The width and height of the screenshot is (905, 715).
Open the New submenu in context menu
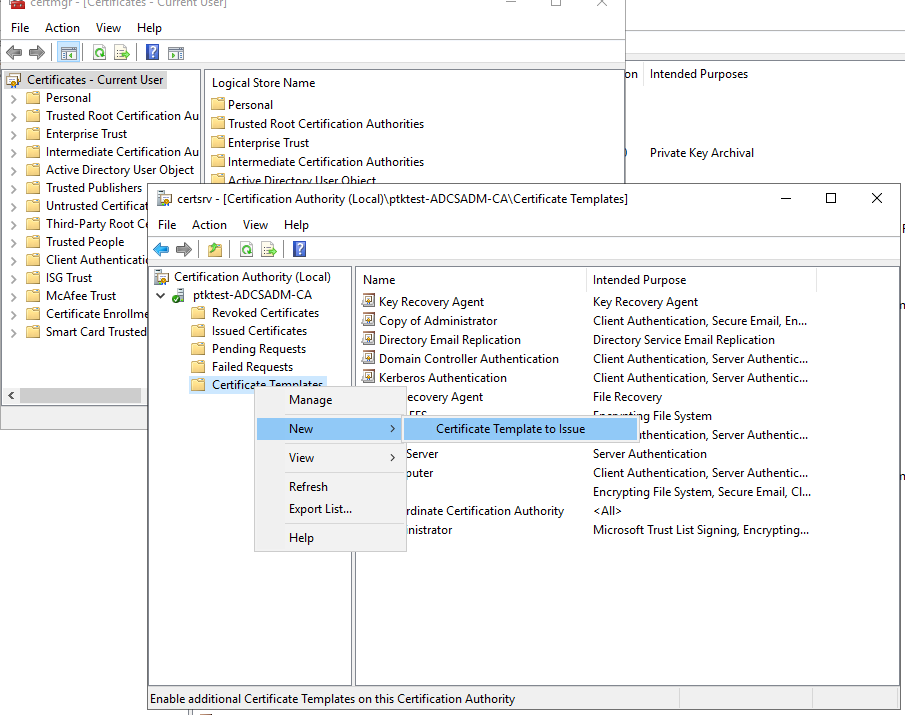click(330, 429)
